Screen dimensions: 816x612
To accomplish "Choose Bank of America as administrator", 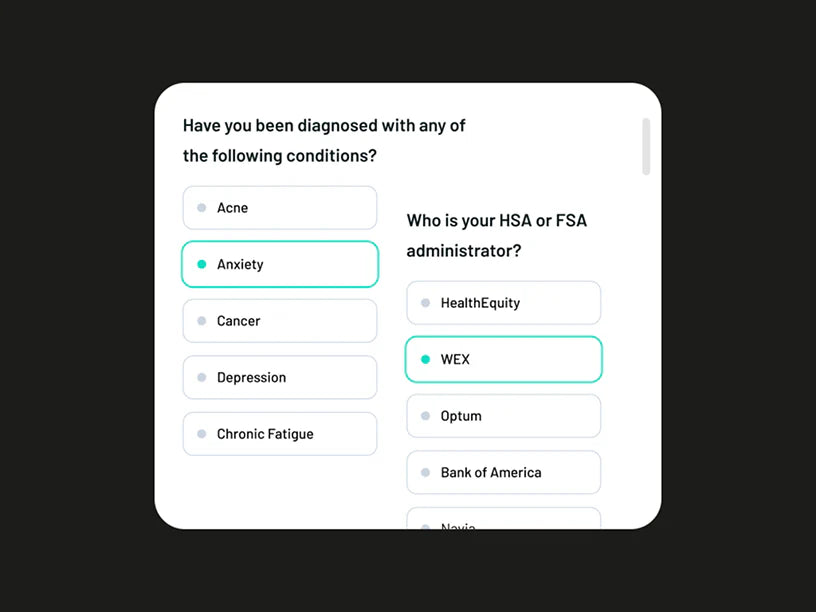I will pos(503,472).
